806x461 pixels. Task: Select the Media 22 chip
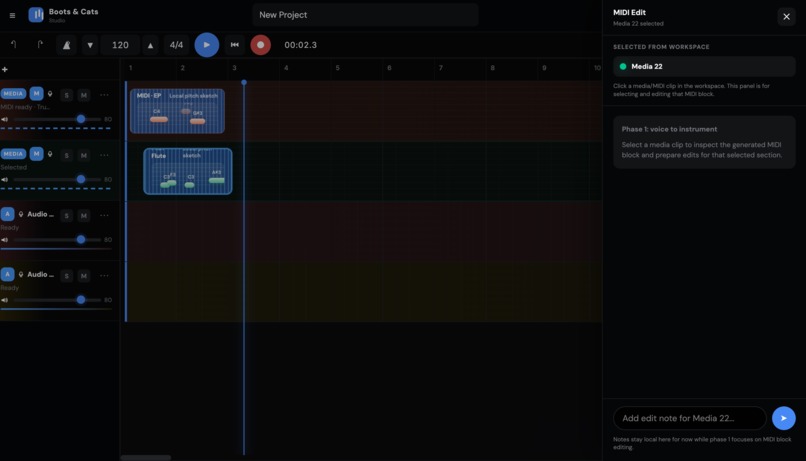704,66
